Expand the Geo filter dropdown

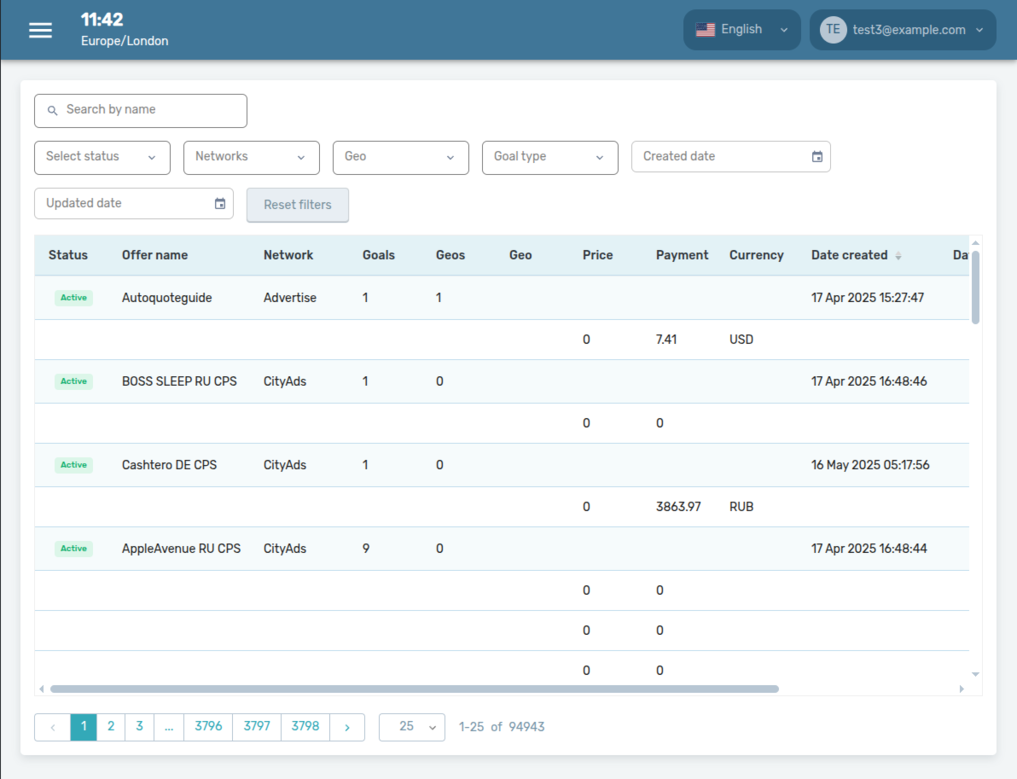point(400,157)
